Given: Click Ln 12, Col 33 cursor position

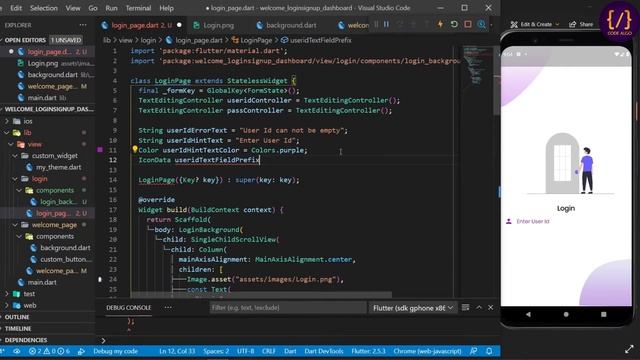Looking at the screenshot, I should [177, 351].
